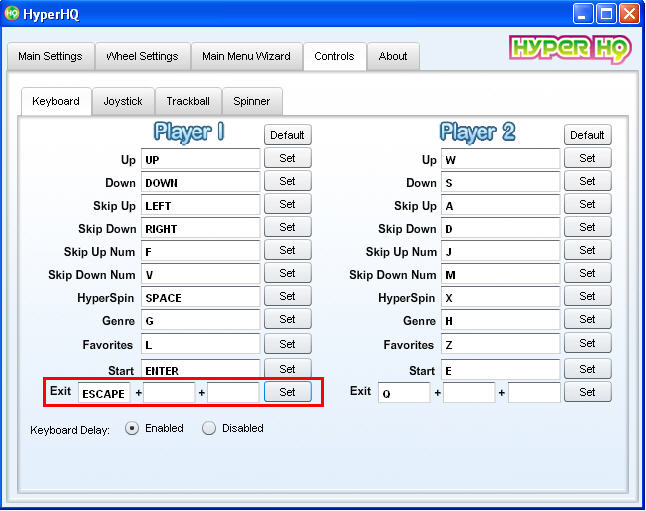Set Player 1 Skip Up Num key
This screenshot has height=511, width=646.
287,250
